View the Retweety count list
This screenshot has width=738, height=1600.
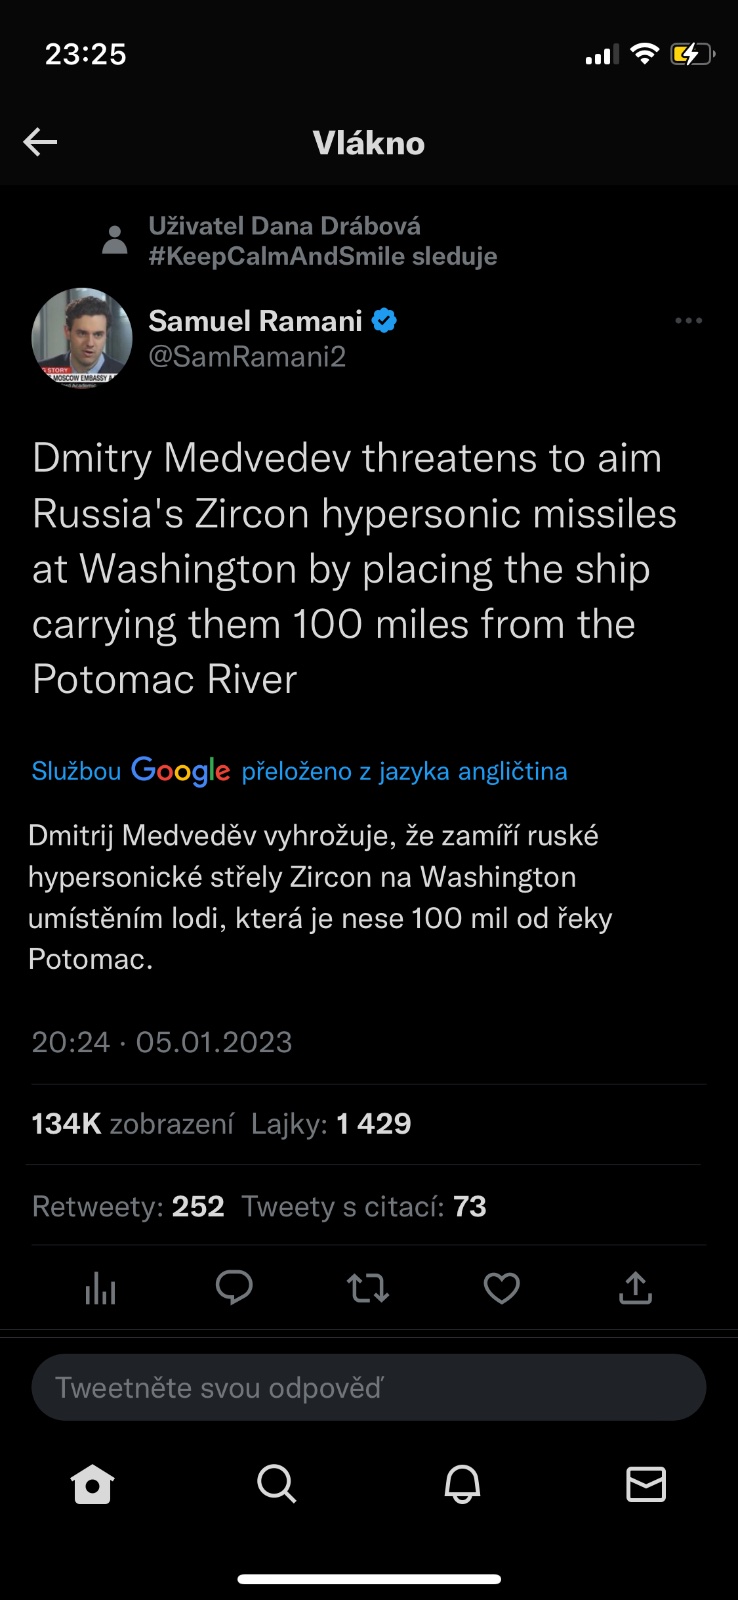coord(128,1206)
